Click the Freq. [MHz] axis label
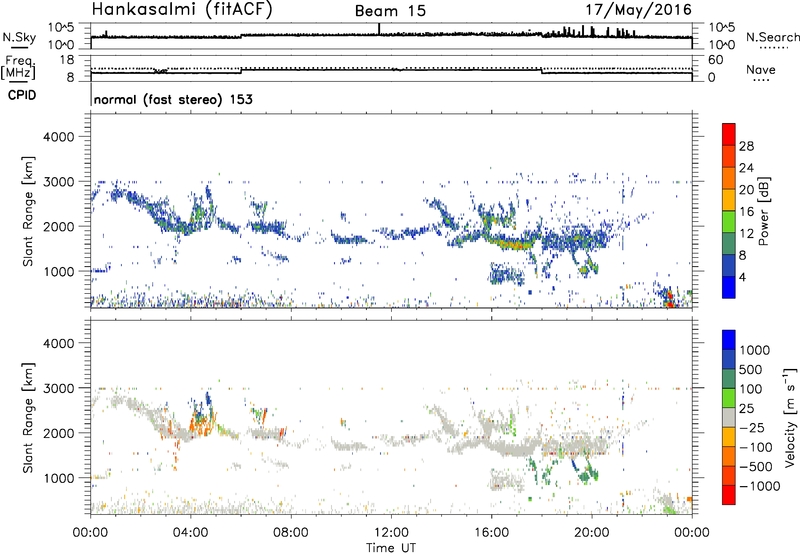 (18, 67)
